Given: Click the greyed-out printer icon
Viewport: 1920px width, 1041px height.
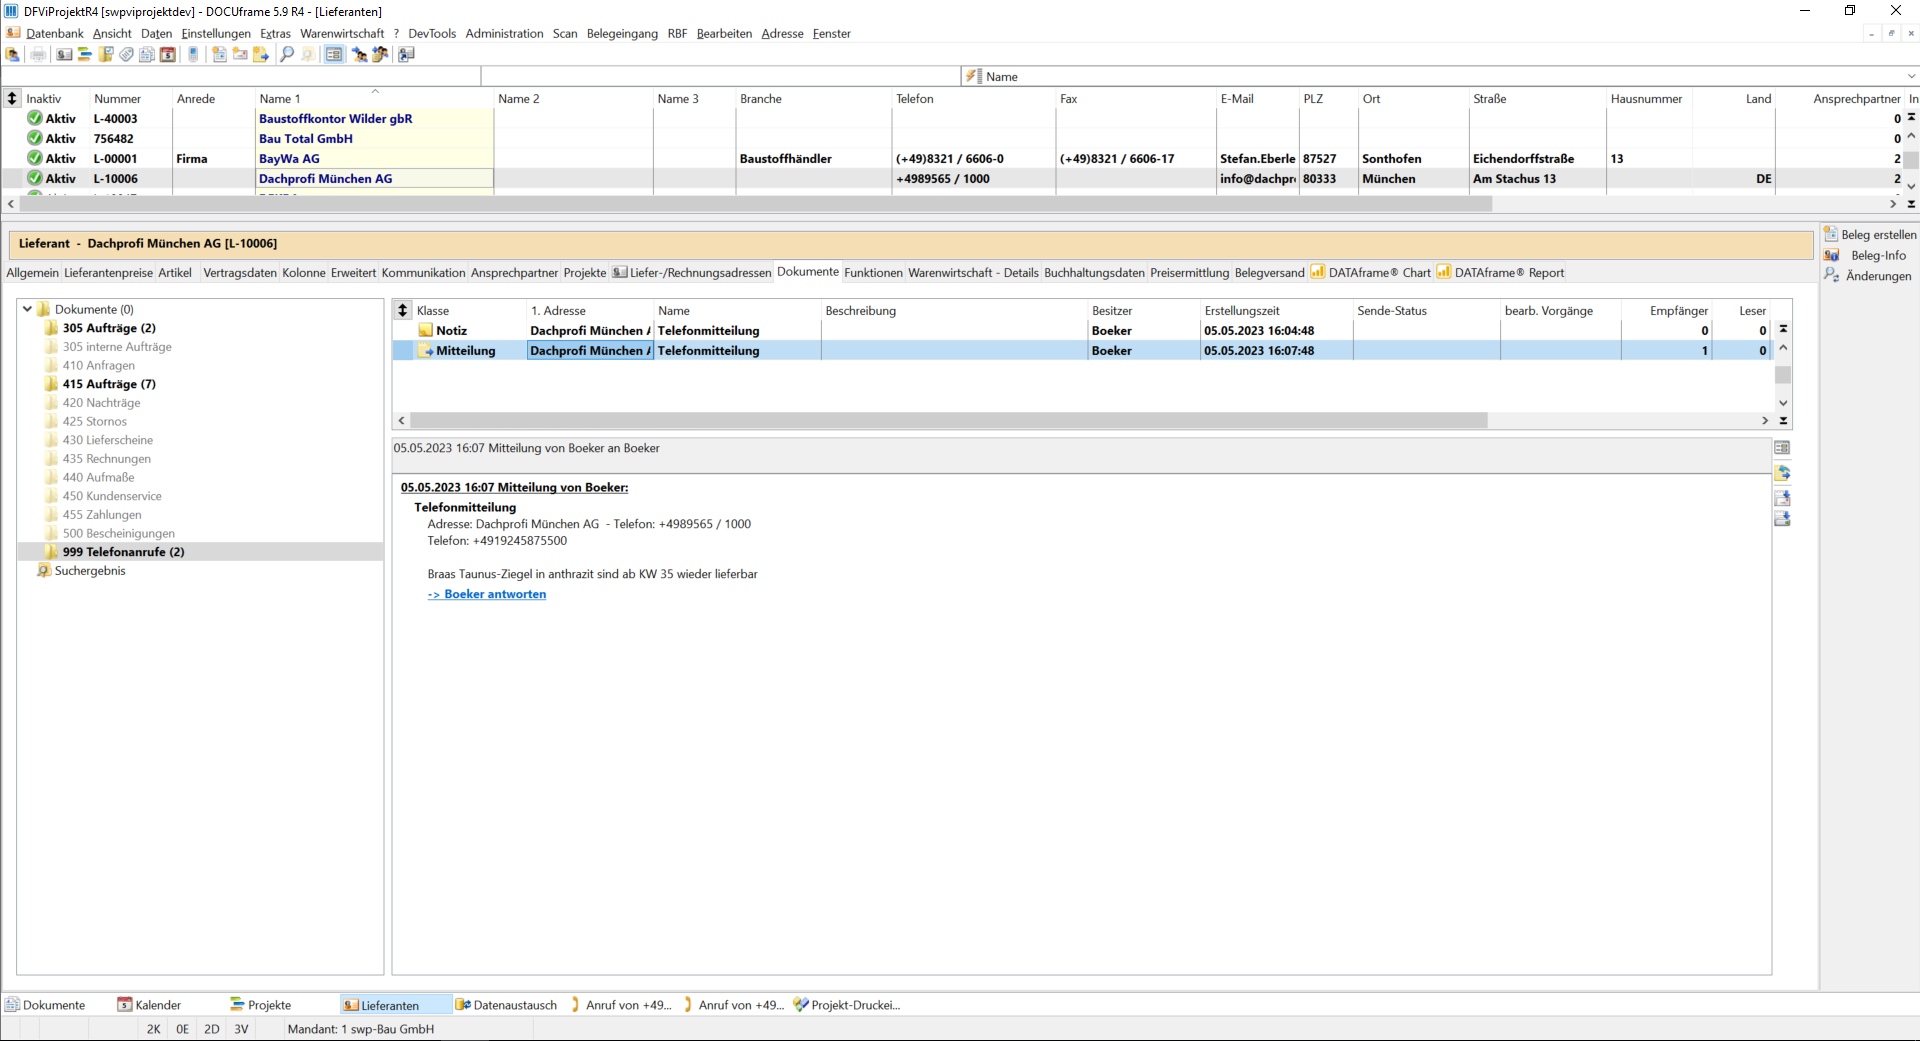Looking at the screenshot, I should [38, 54].
